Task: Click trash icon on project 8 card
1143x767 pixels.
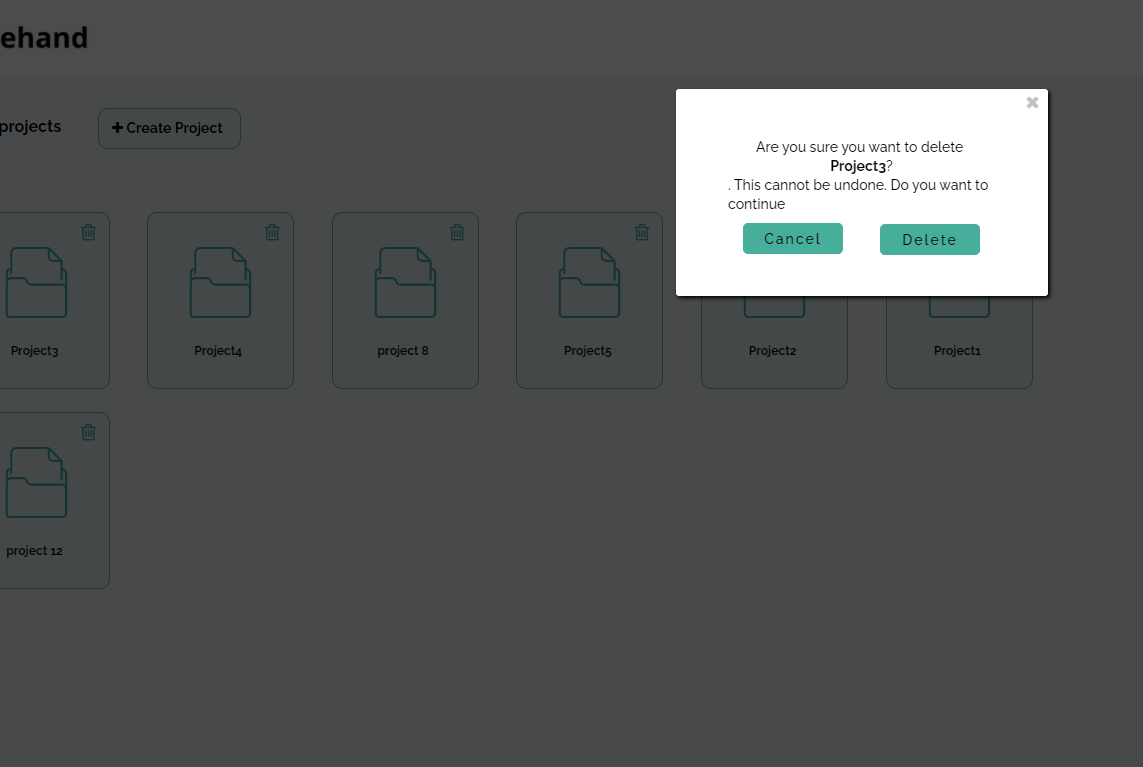Action: [x=457, y=232]
